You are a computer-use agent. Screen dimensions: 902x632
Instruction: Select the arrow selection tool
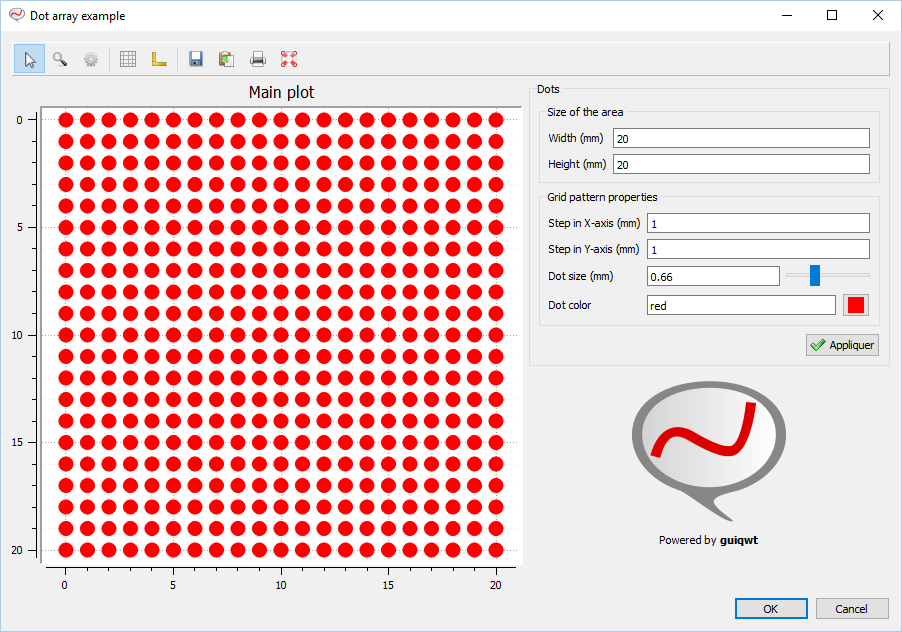(29, 59)
